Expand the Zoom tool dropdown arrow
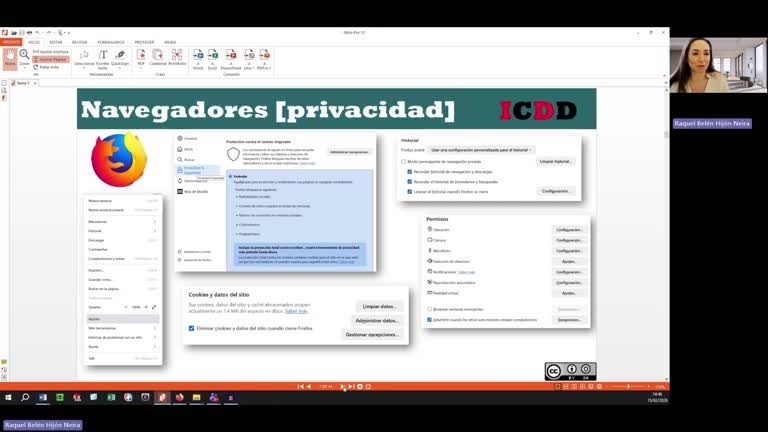Screen dimensions: 768x432 24,68
